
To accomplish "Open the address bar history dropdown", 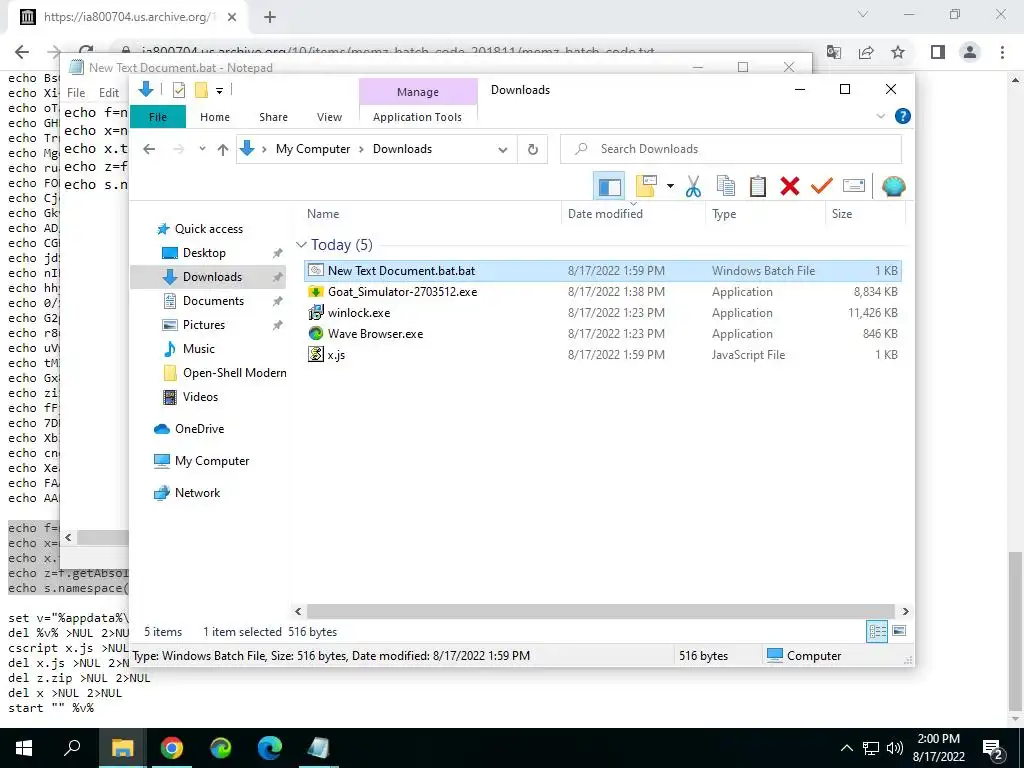I will [x=503, y=150].
